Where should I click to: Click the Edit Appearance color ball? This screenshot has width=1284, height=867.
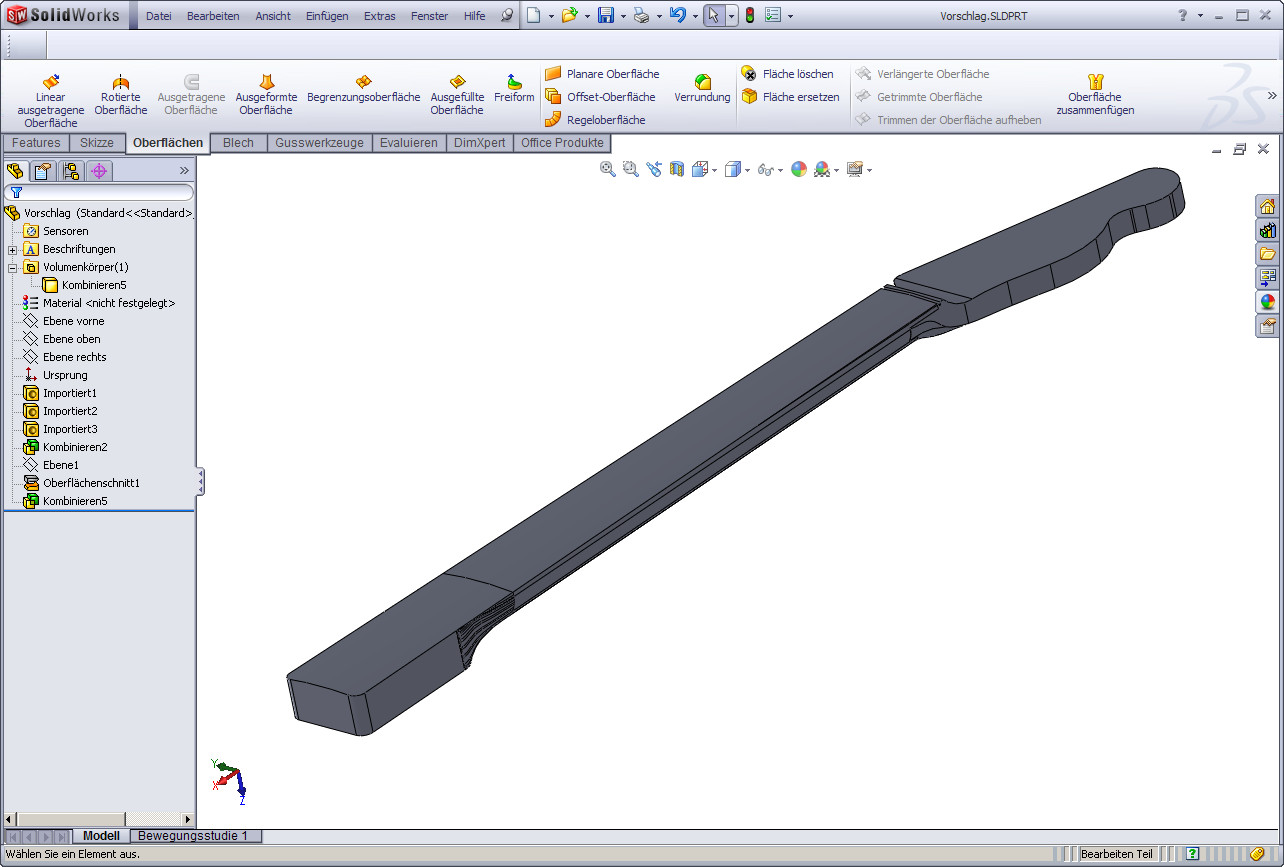pos(798,170)
